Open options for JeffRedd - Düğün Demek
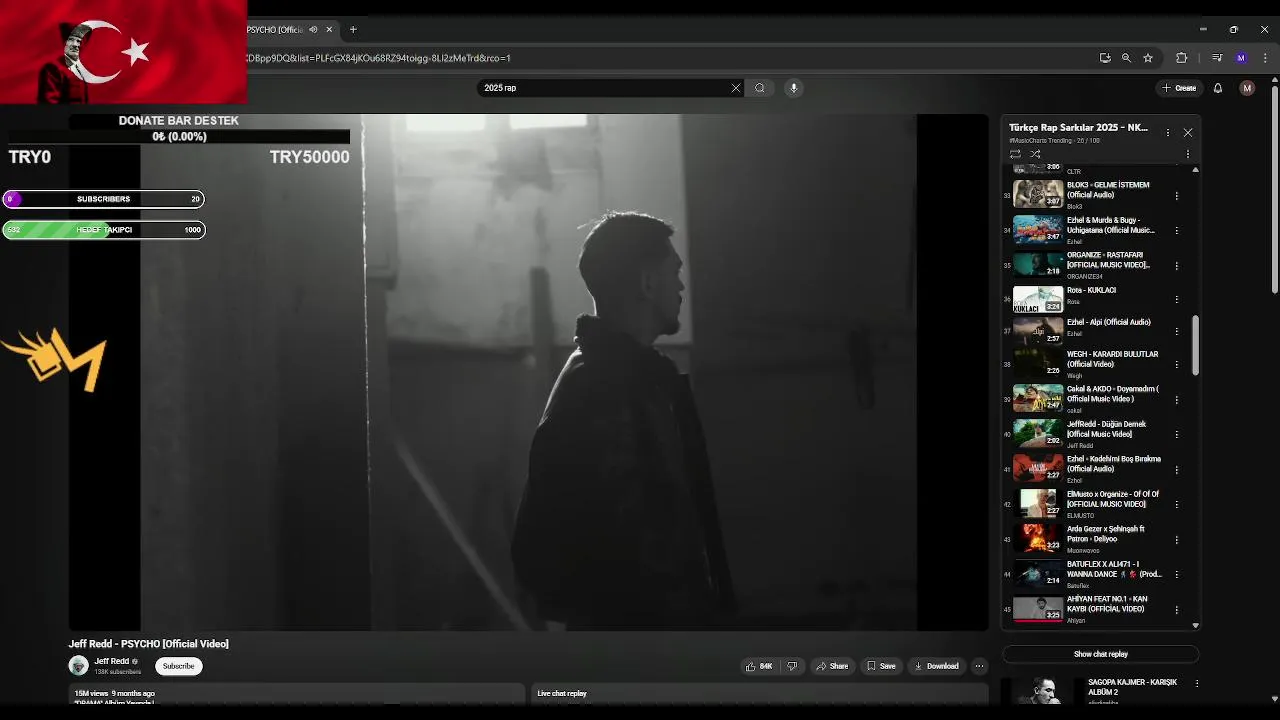The height and width of the screenshot is (720, 1280). 1176,434
